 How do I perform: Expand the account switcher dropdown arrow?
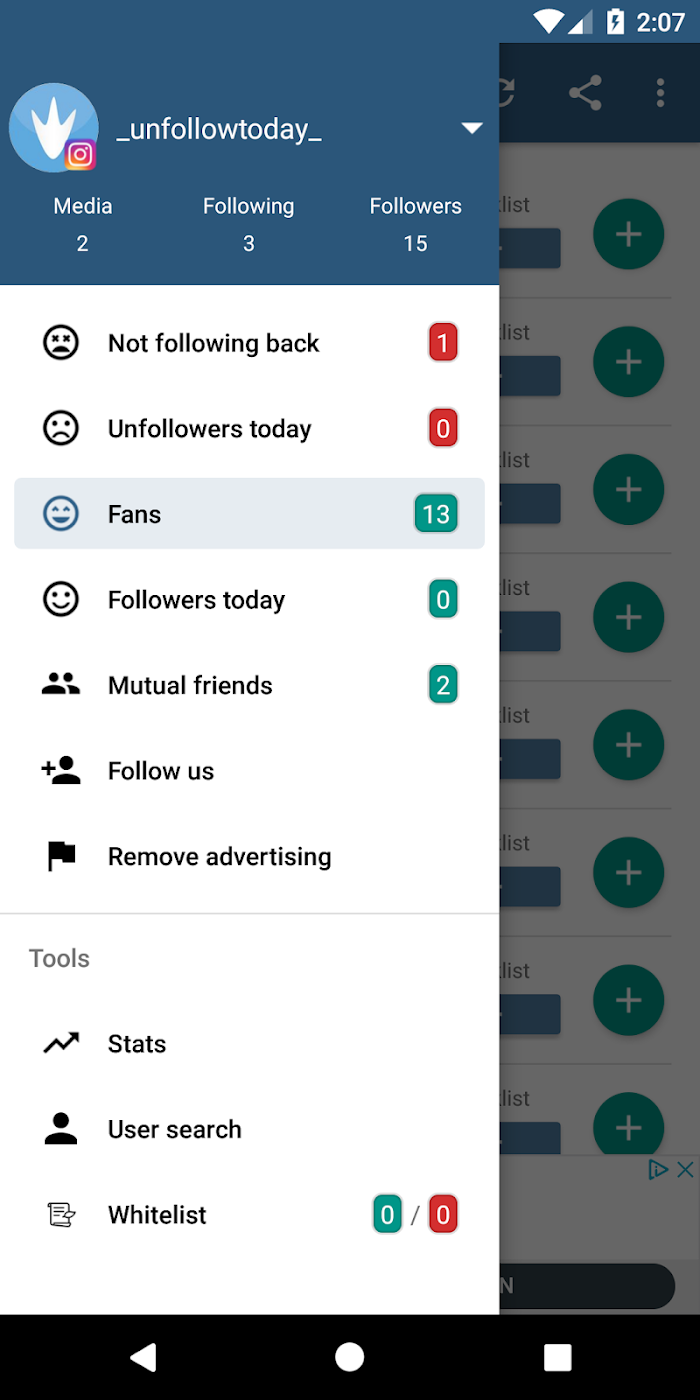pos(472,128)
